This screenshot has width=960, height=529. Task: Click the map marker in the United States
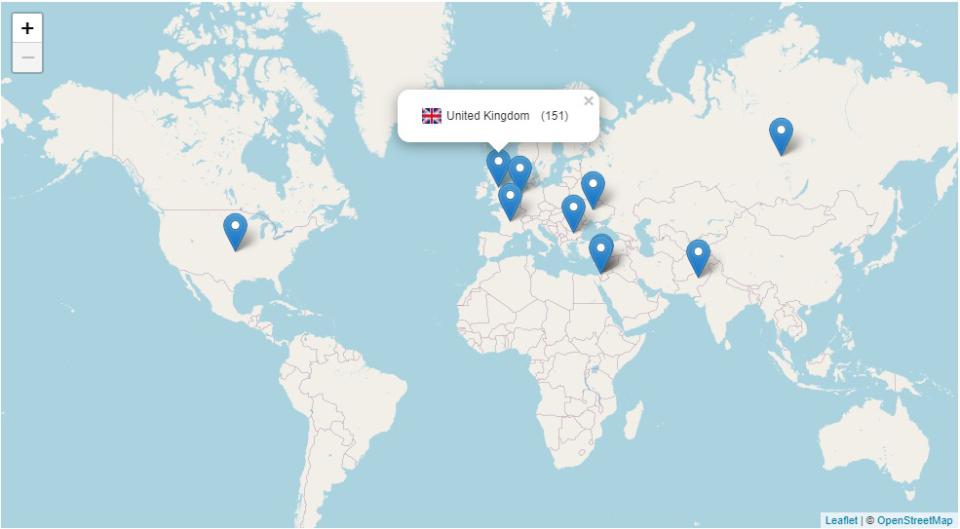[x=235, y=229]
